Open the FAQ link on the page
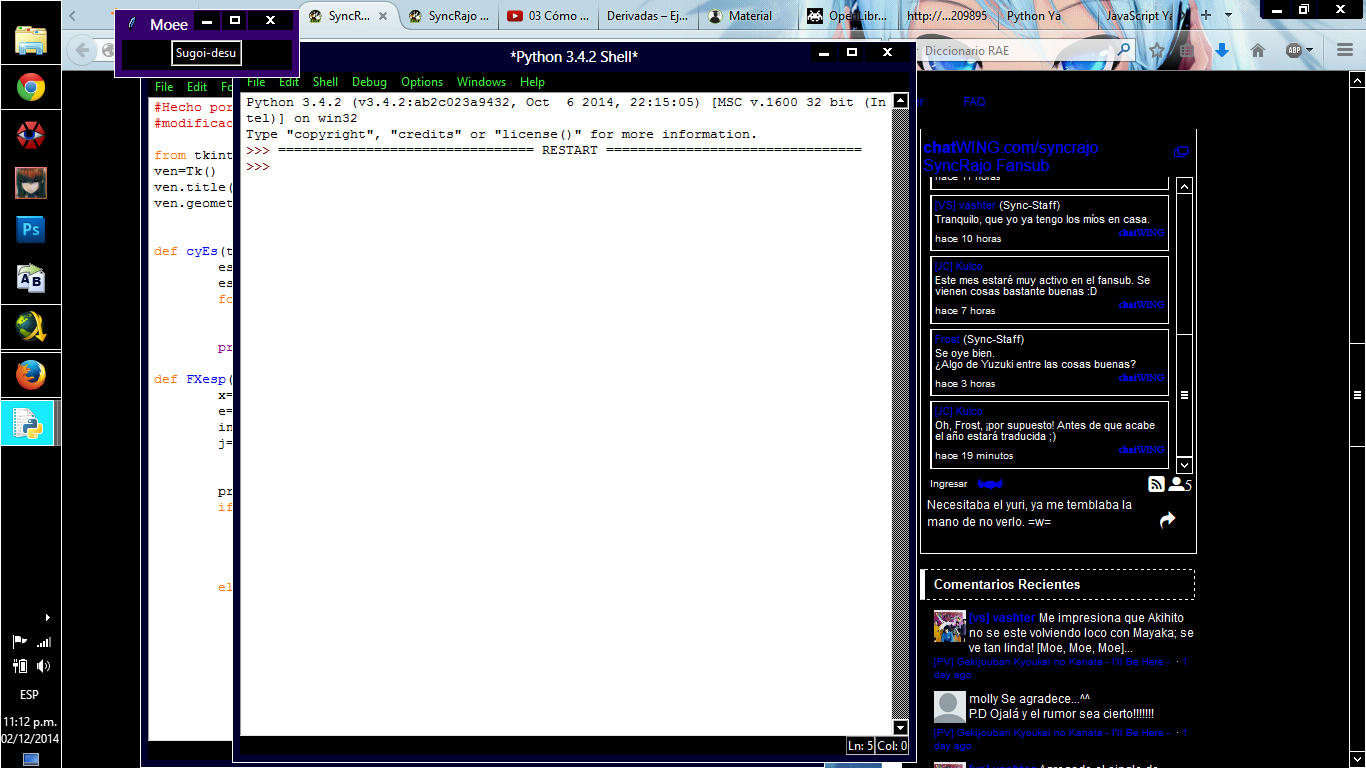The height and width of the screenshot is (768, 1366). (x=974, y=102)
